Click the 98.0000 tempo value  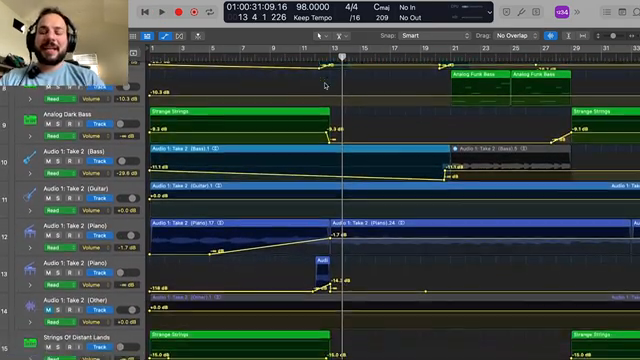[312, 7]
